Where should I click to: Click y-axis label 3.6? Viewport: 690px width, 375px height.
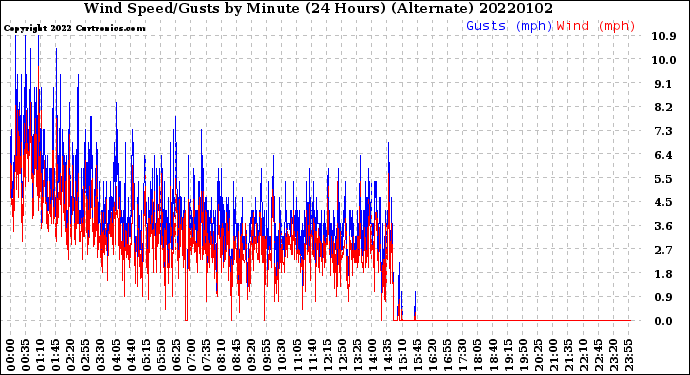(x=664, y=226)
